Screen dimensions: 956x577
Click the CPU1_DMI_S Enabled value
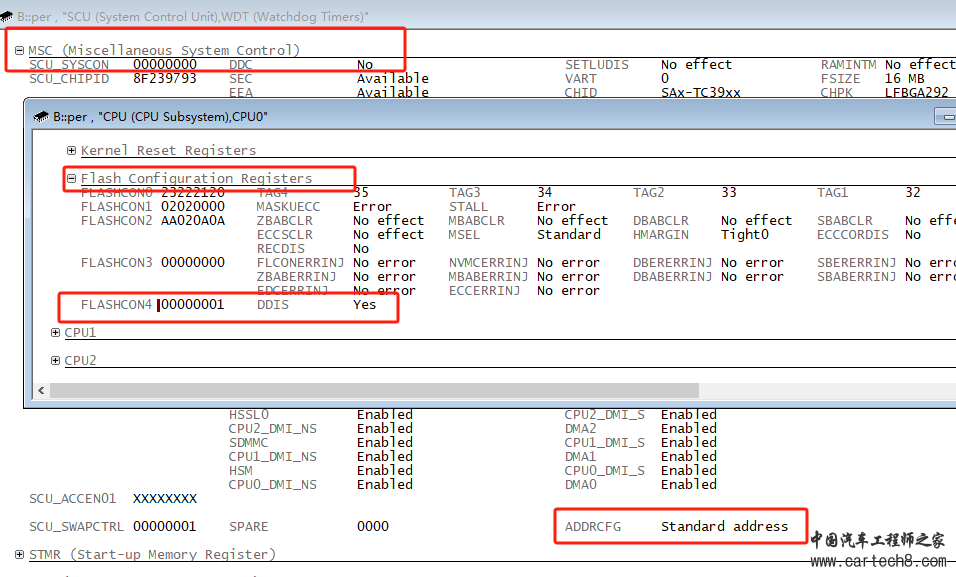689,442
